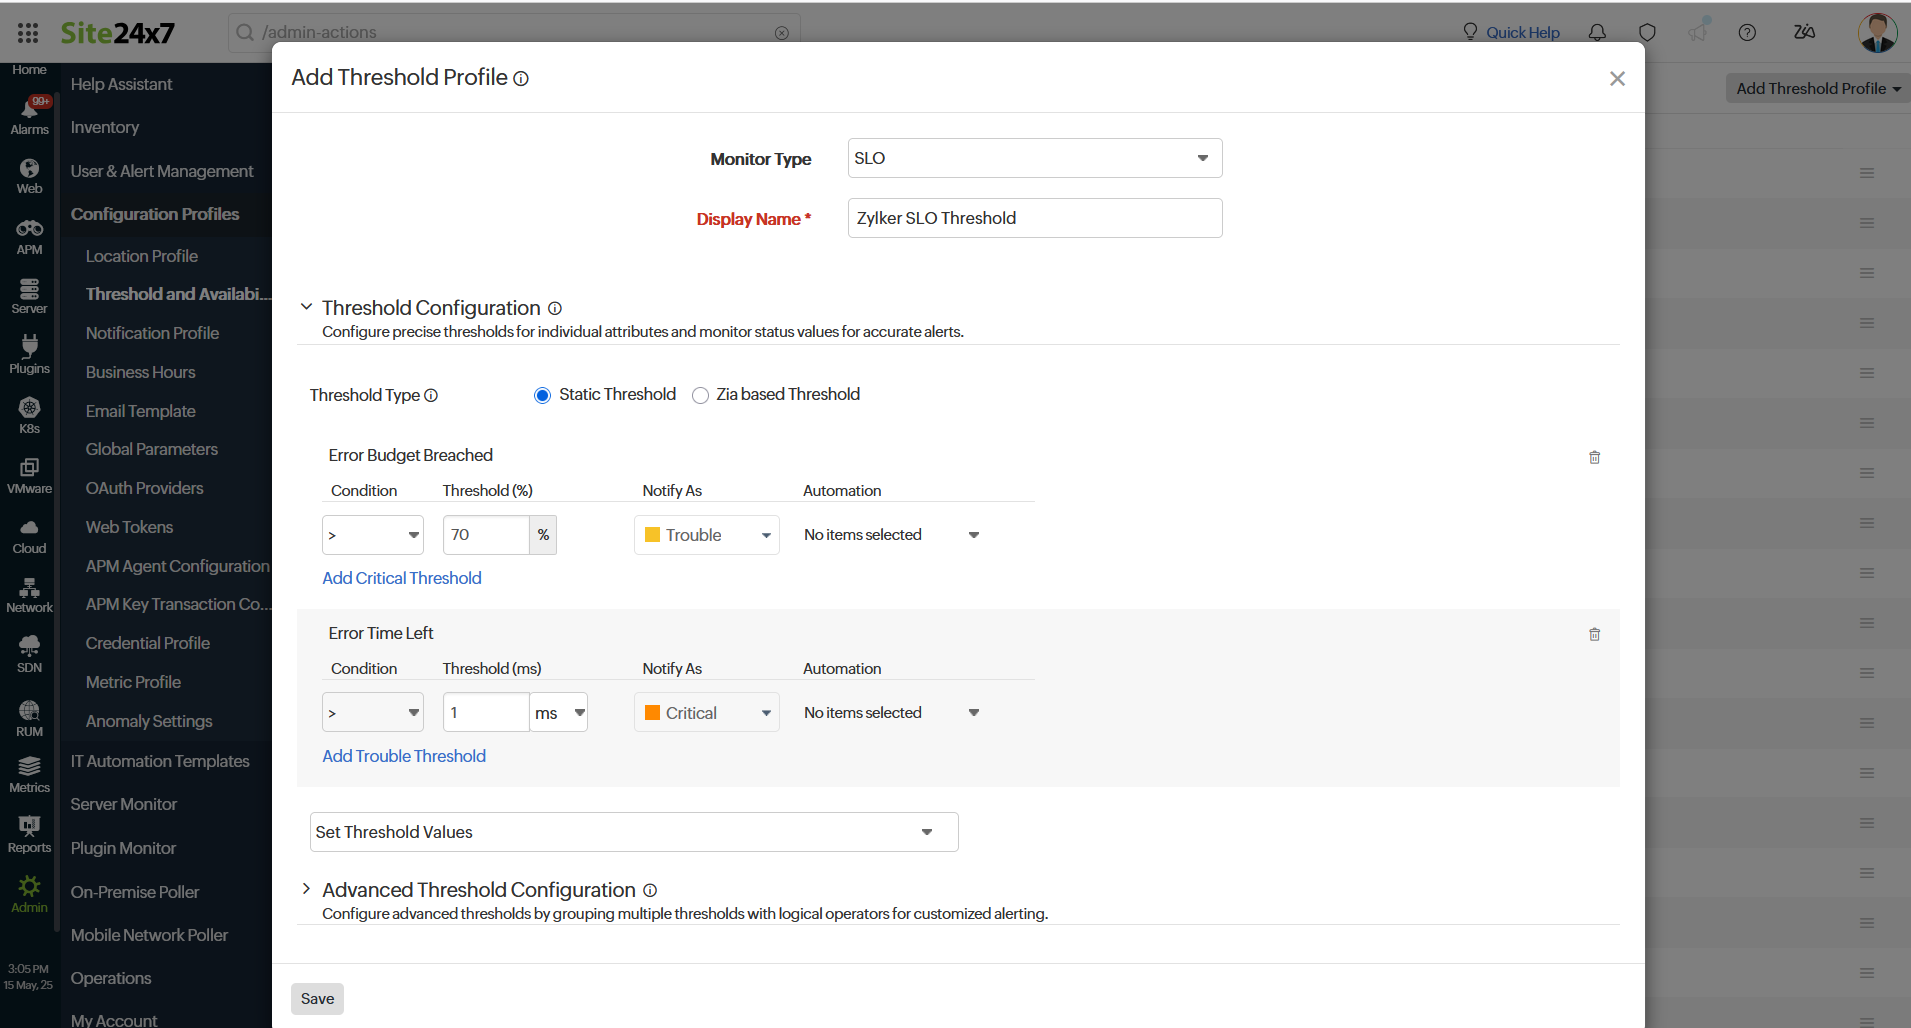Switch to Anomaly Settings menu item
The height and width of the screenshot is (1028, 1911).
[x=148, y=720]
